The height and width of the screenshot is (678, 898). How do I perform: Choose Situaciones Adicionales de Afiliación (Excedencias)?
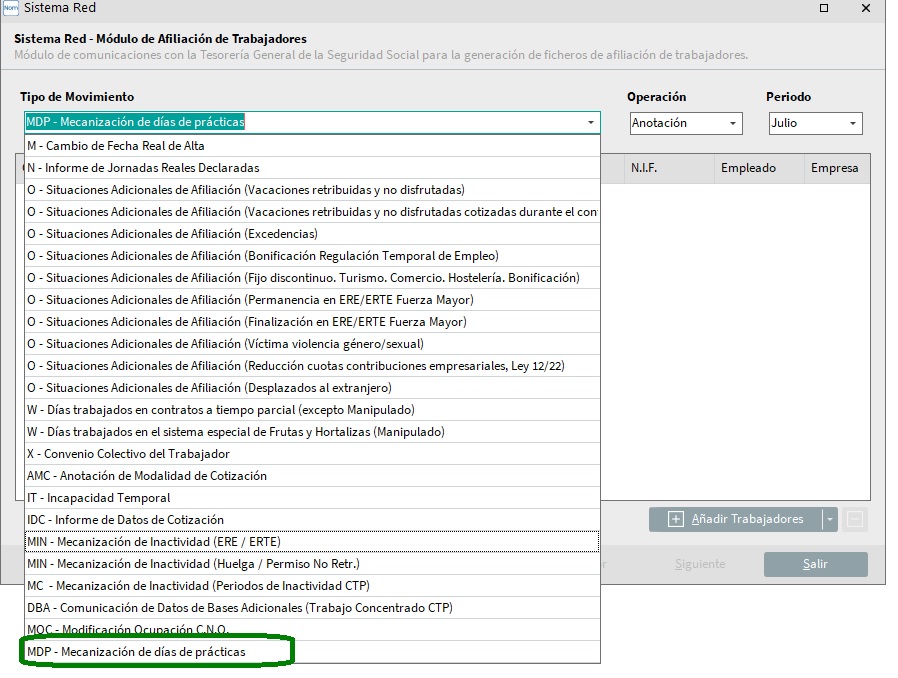172,234
